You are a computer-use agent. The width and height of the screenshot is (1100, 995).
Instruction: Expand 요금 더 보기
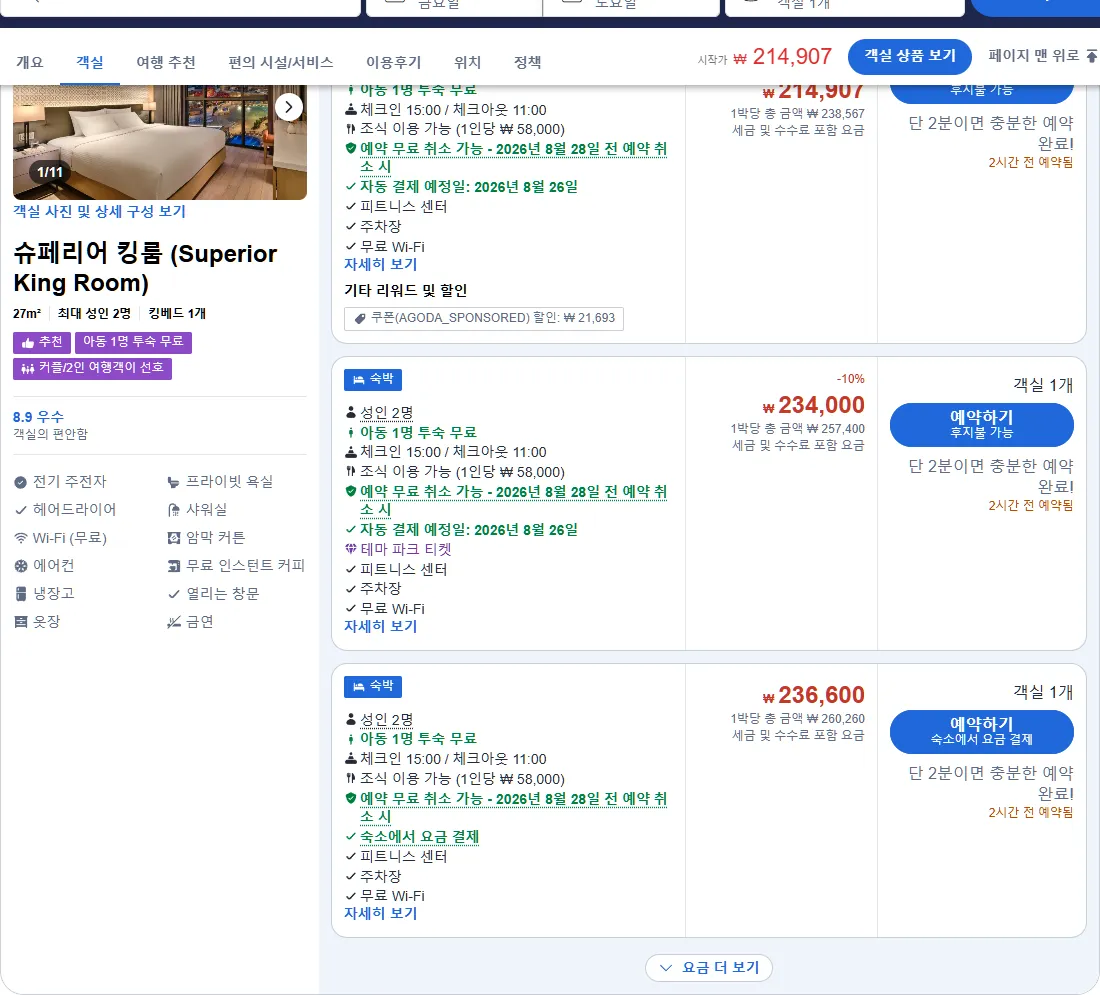coord(709,968)
